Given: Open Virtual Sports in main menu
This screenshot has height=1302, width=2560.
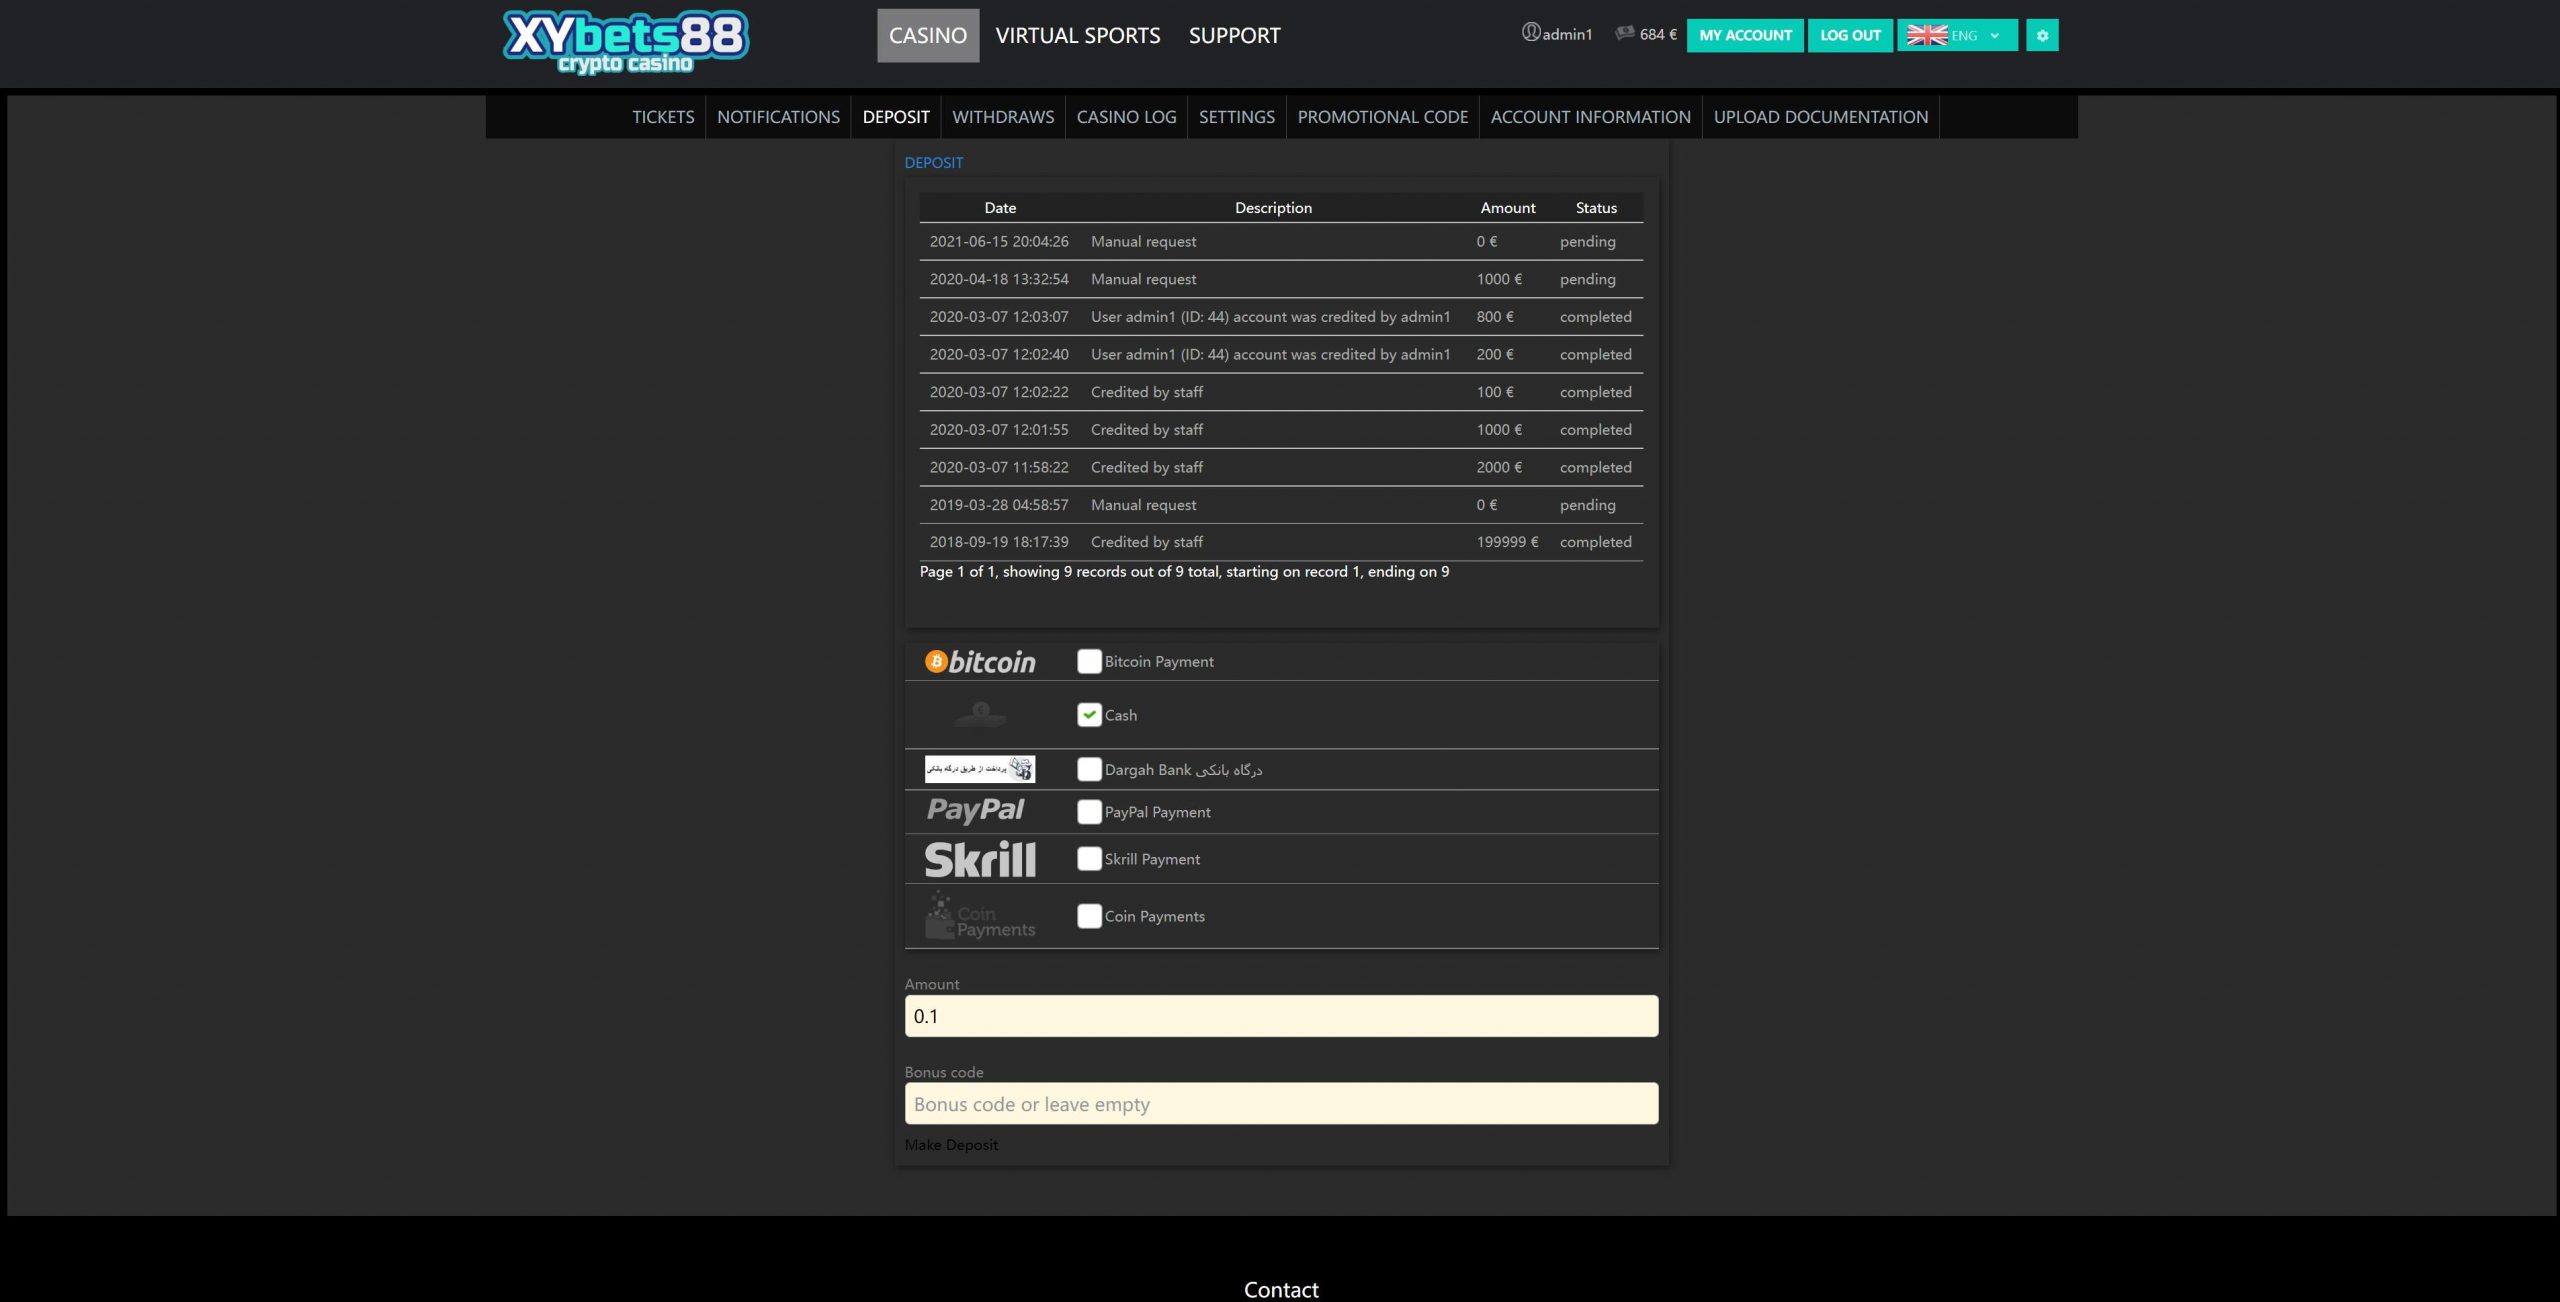Looking at the screenshot, I should pos(1078,36).
